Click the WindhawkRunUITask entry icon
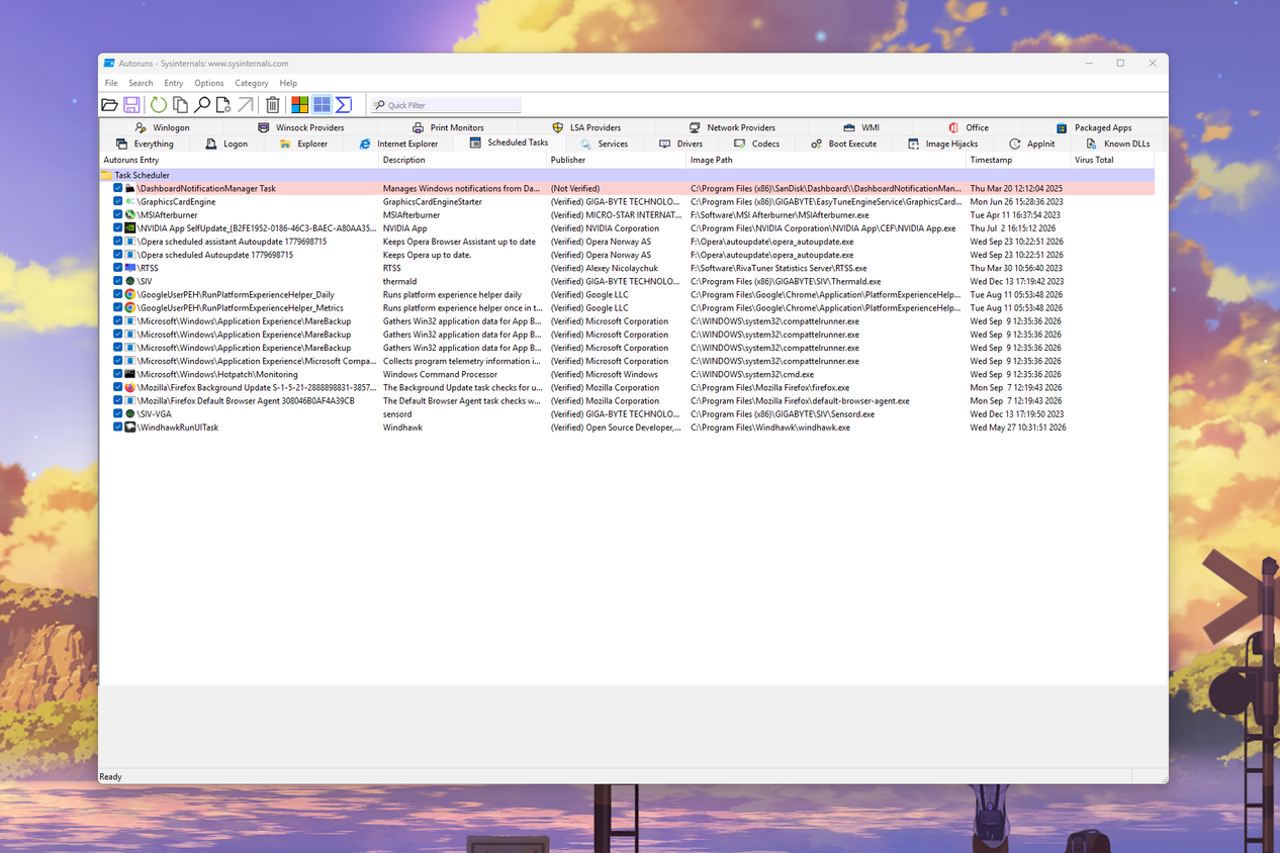Viewport: 1280px width, 853px height. click(x=130, y=427)
